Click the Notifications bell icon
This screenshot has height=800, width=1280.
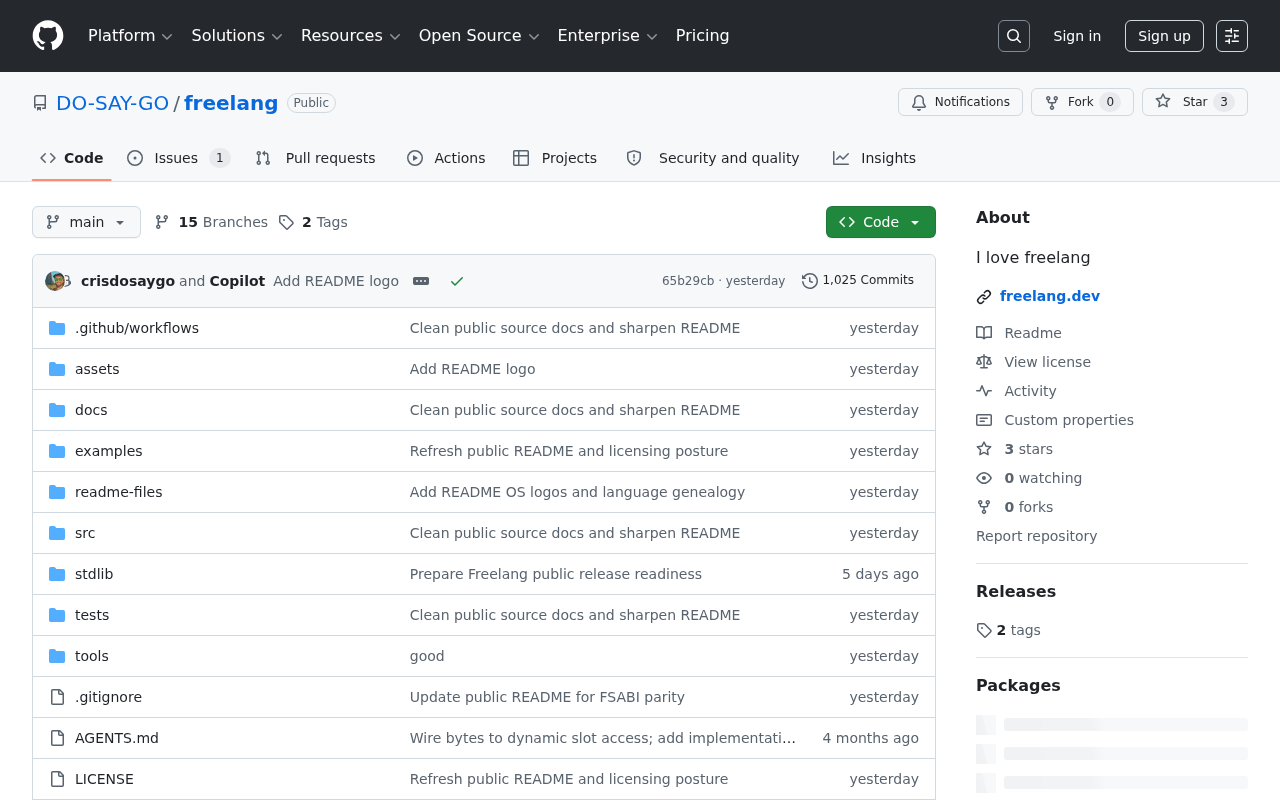[919, 102]
